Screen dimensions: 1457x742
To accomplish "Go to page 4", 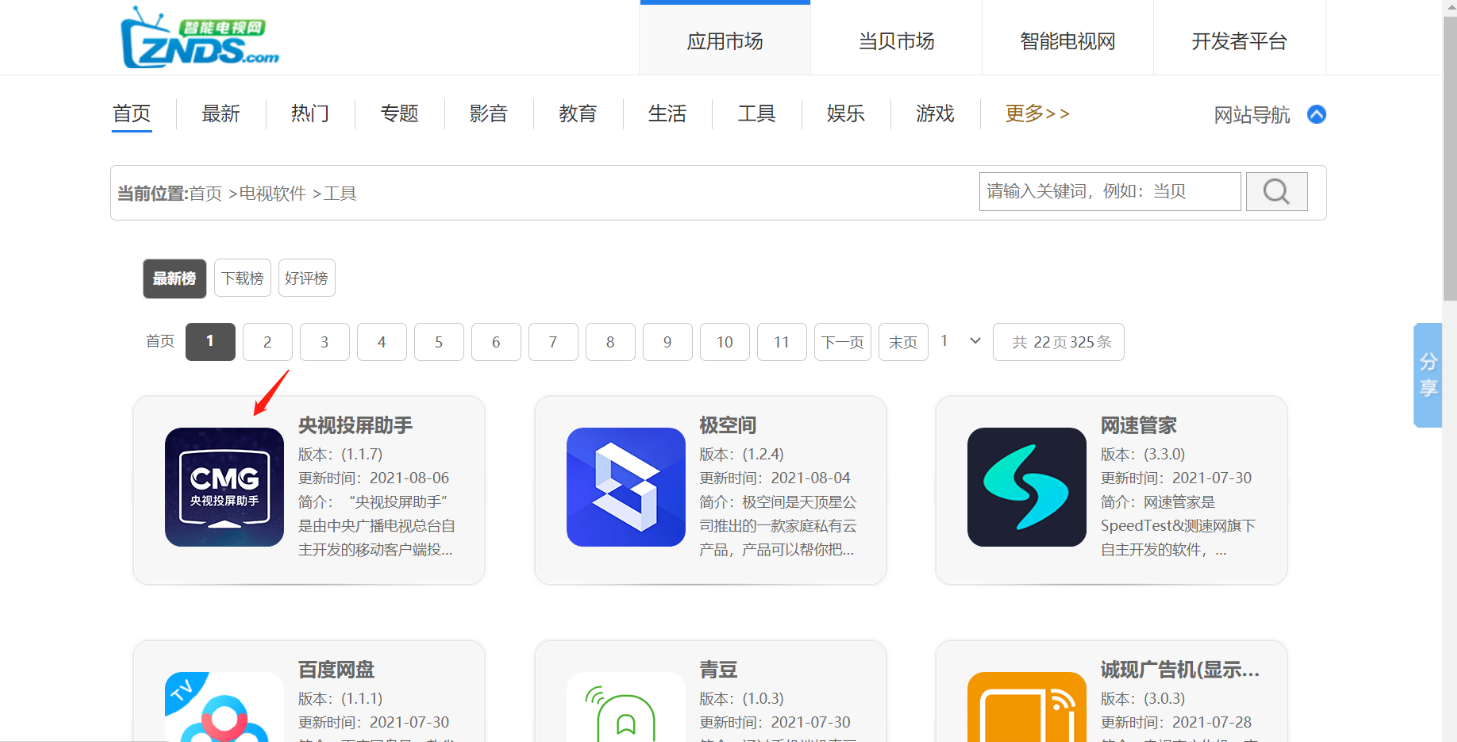I will pos(381,342).
